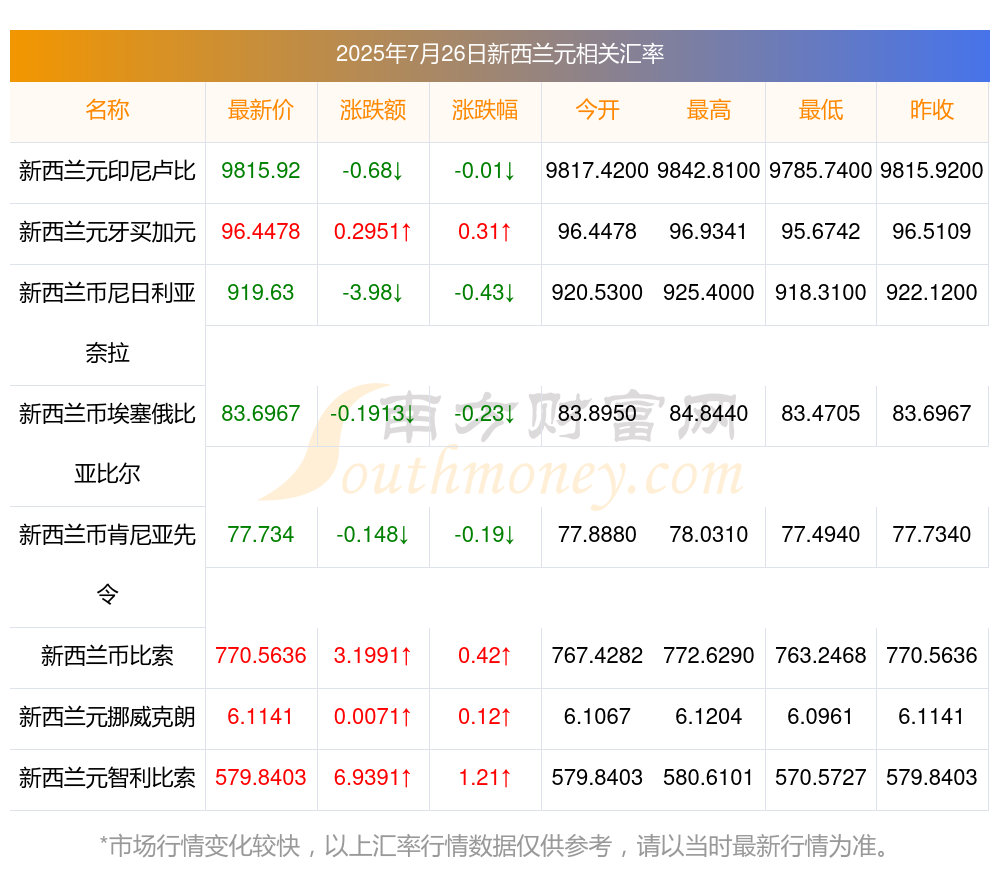Click the high value 6.1204

[709, 716]
